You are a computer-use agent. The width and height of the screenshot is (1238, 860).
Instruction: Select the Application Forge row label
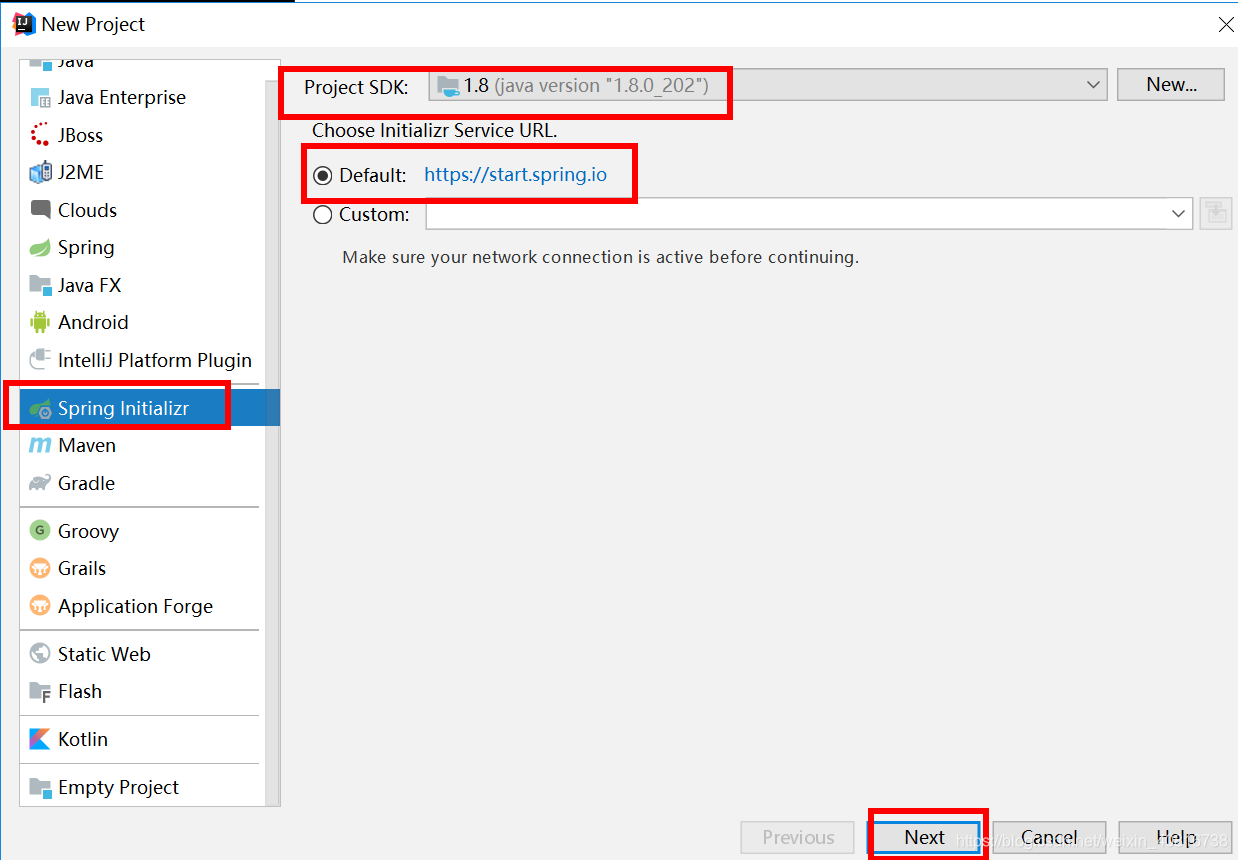(x=135, y=606)
